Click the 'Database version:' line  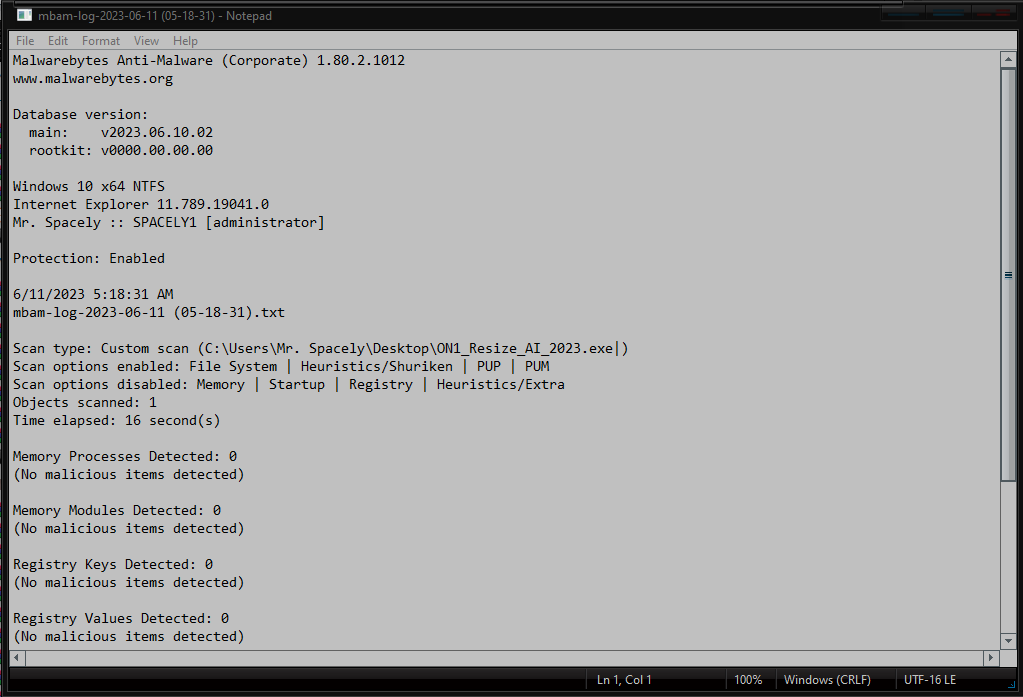80,115
